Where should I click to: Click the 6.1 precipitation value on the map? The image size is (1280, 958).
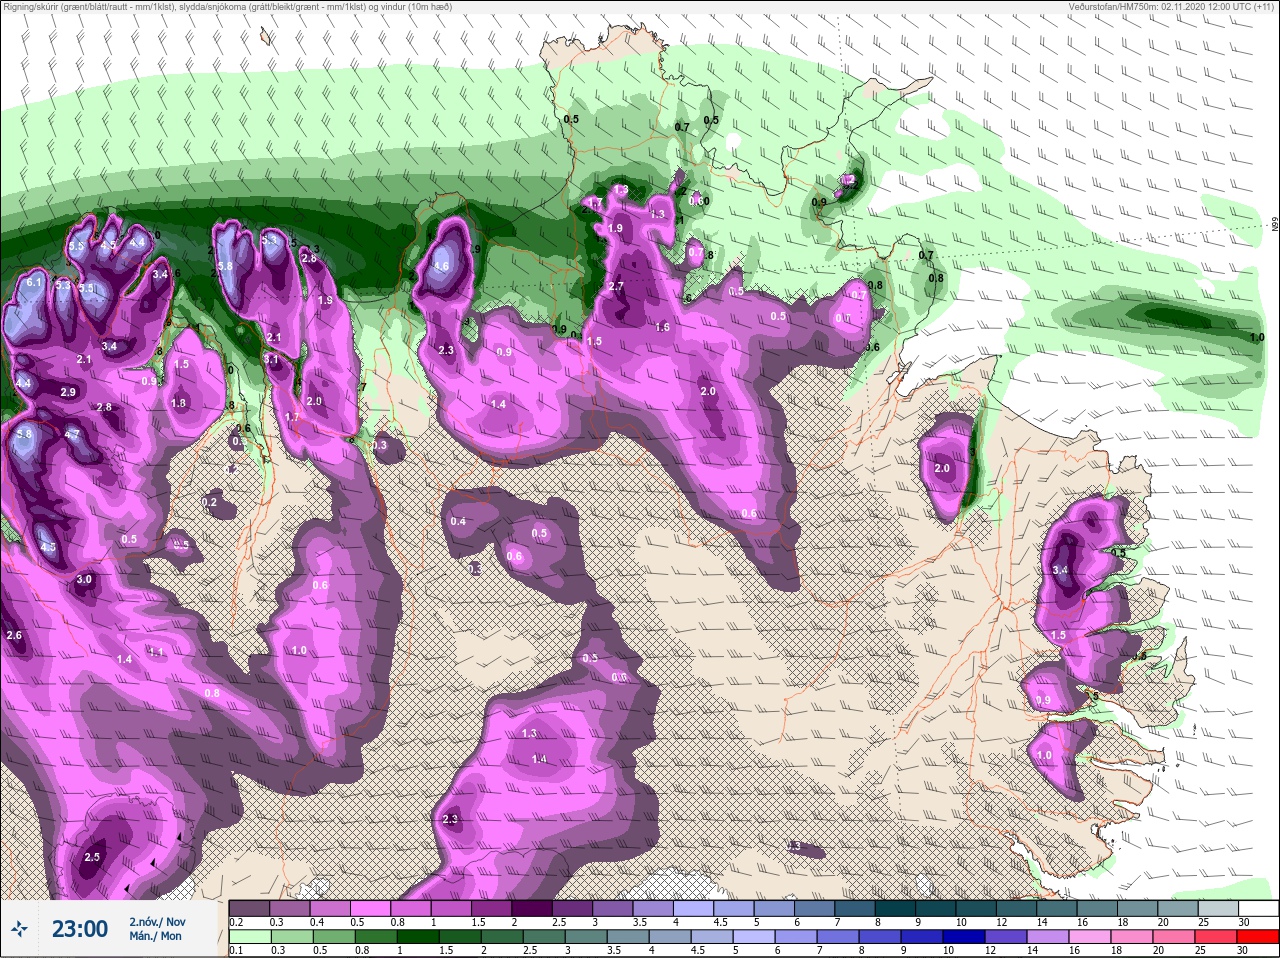pyautogui.click(x=34, y=283)
